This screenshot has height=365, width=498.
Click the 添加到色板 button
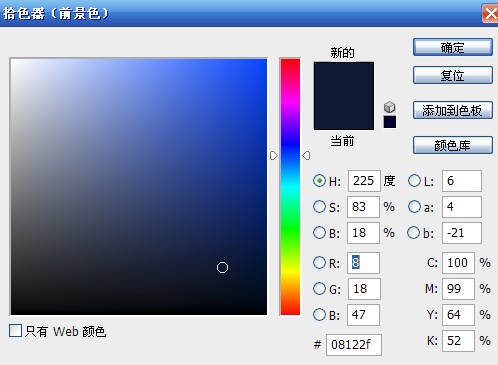pyautogui.click(x=453, y=110)
